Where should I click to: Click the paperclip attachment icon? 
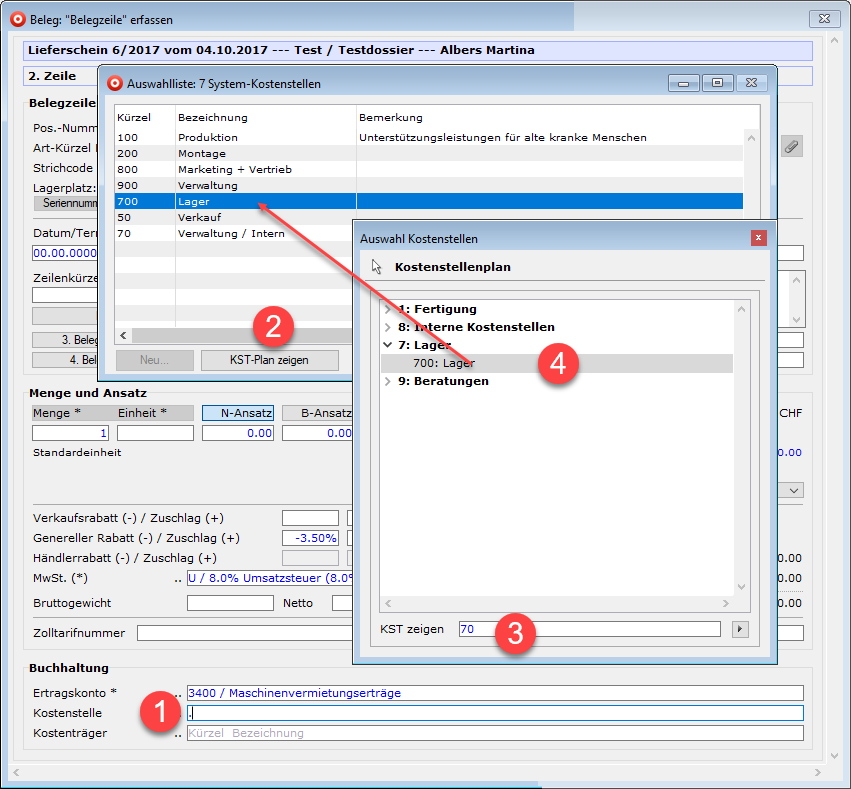click(791, 147)
